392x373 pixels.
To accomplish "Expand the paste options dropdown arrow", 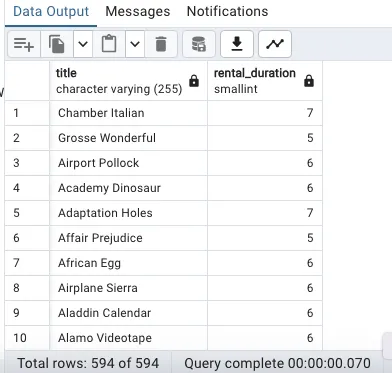I will (x=135, y=44).
